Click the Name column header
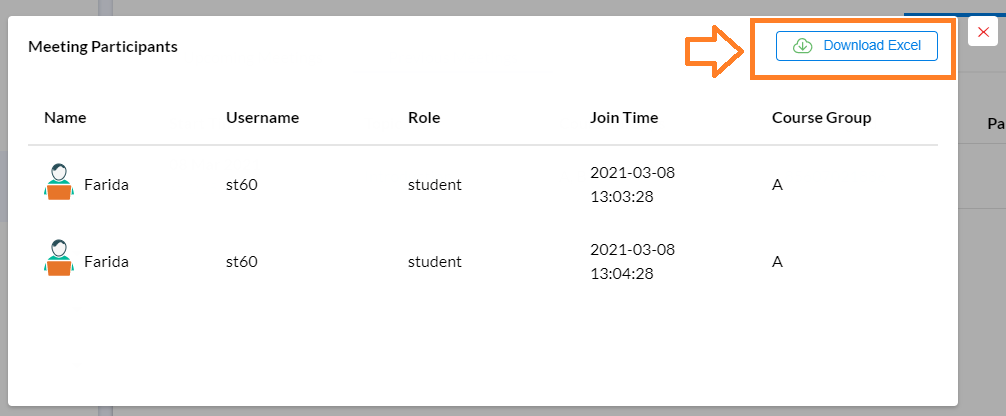 coord(65,118)
